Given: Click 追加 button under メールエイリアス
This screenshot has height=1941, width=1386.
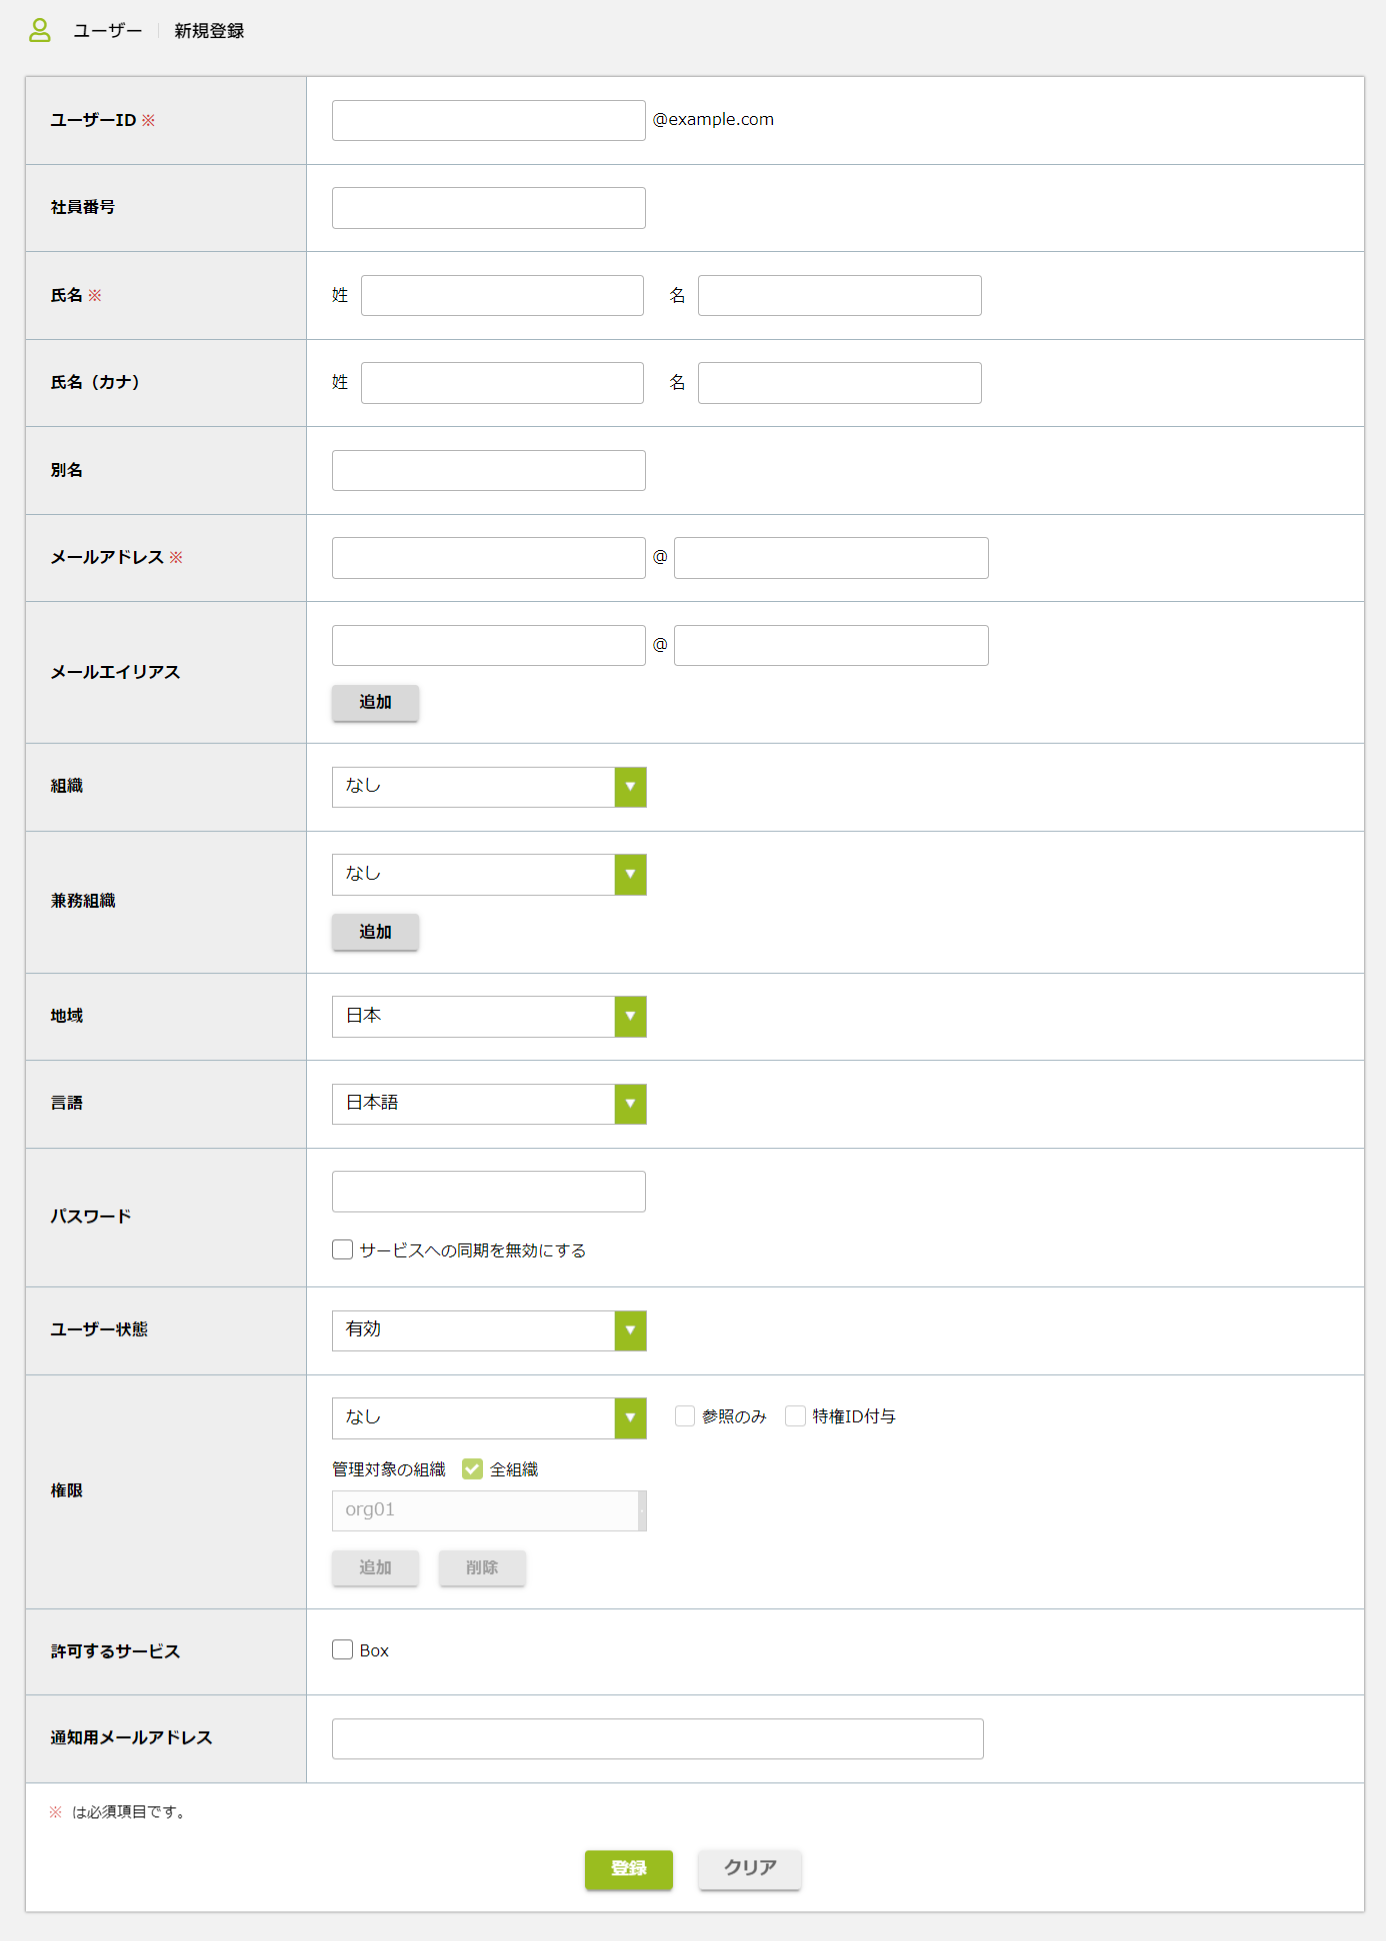Looking at the screenshot, I should (375, 702).
